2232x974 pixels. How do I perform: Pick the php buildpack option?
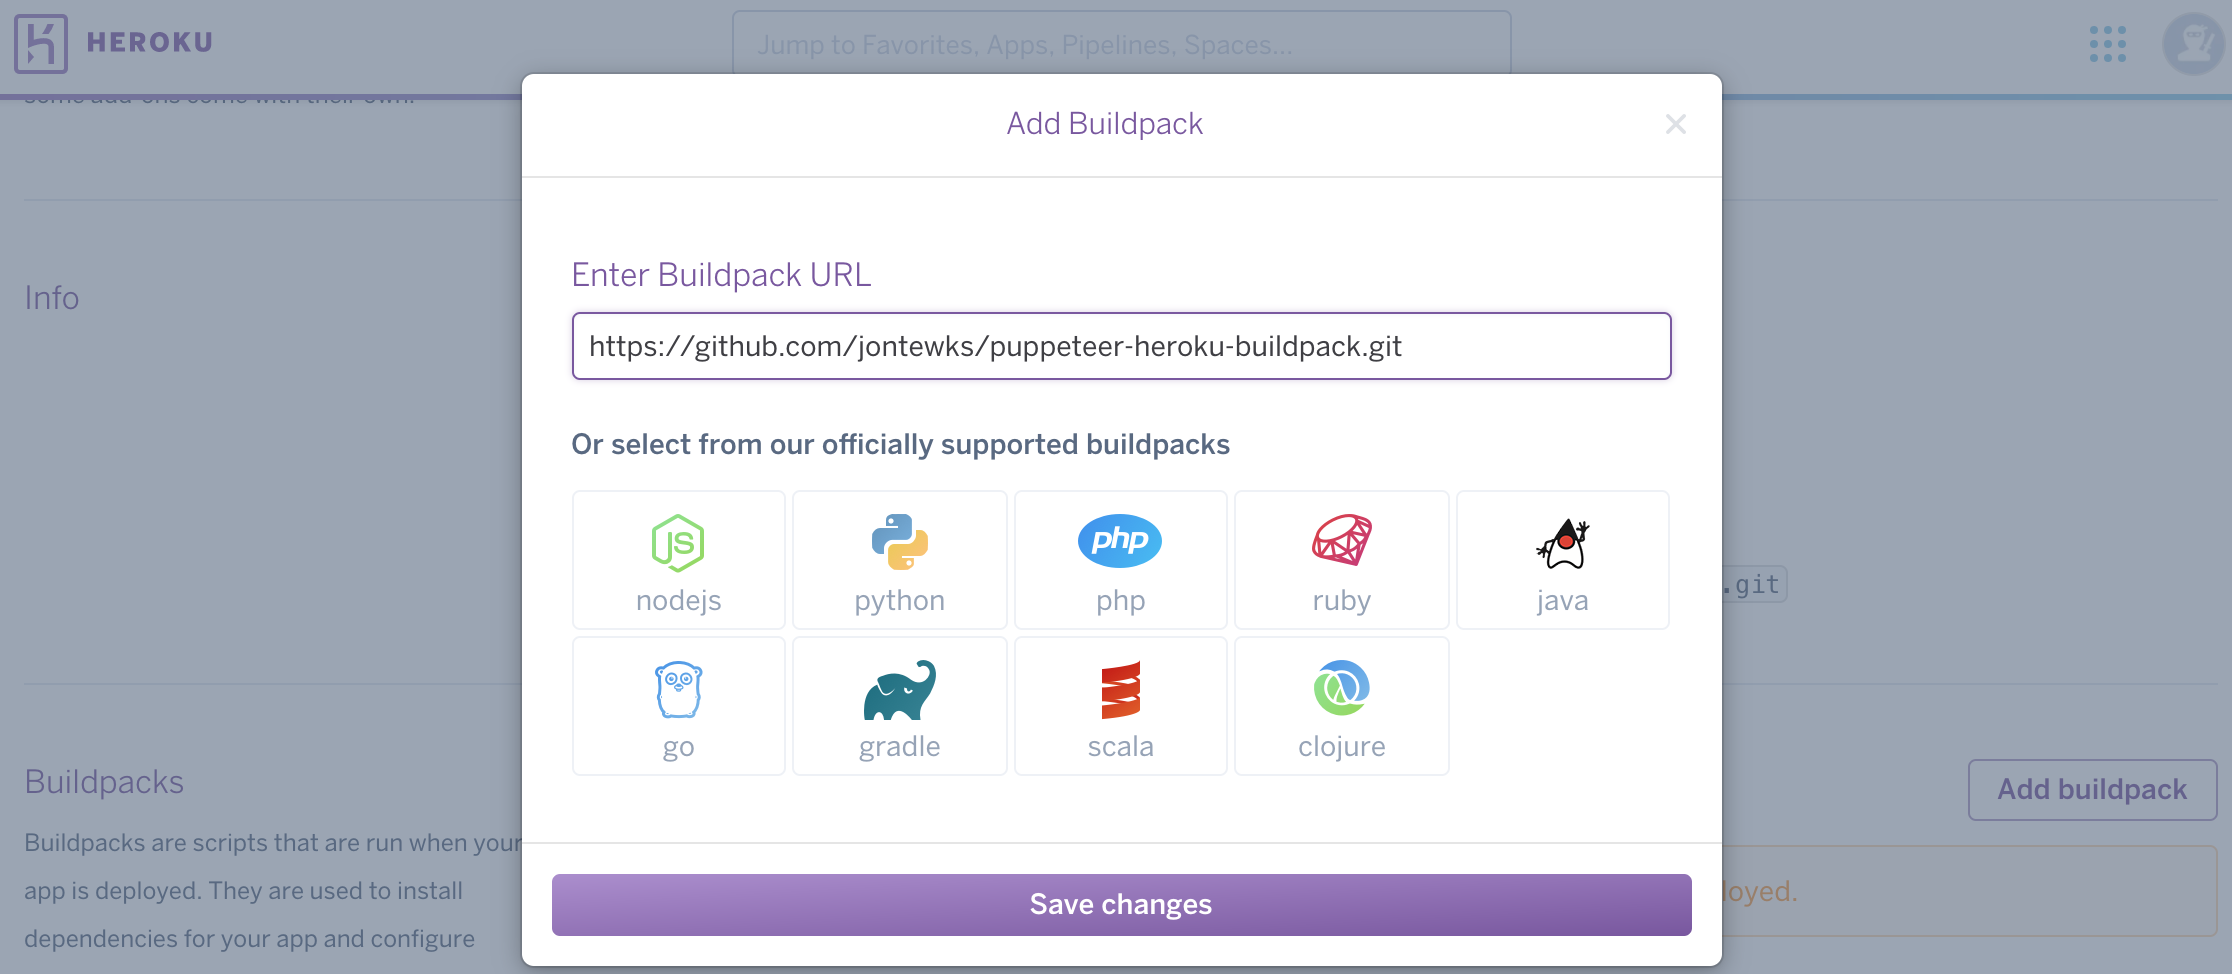point(1120,560)
